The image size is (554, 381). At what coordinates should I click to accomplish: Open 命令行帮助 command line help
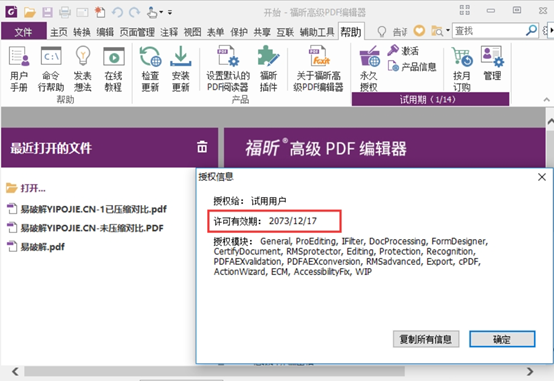pos(51,69)
